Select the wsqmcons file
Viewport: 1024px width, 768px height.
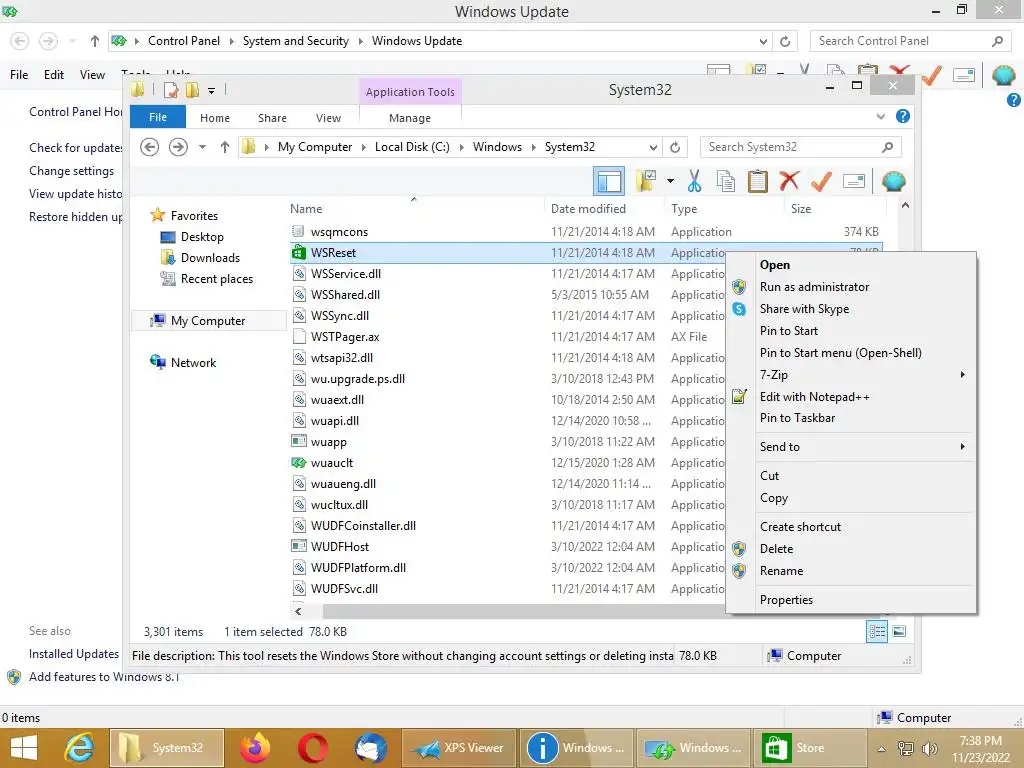click(x=339, y=232)
